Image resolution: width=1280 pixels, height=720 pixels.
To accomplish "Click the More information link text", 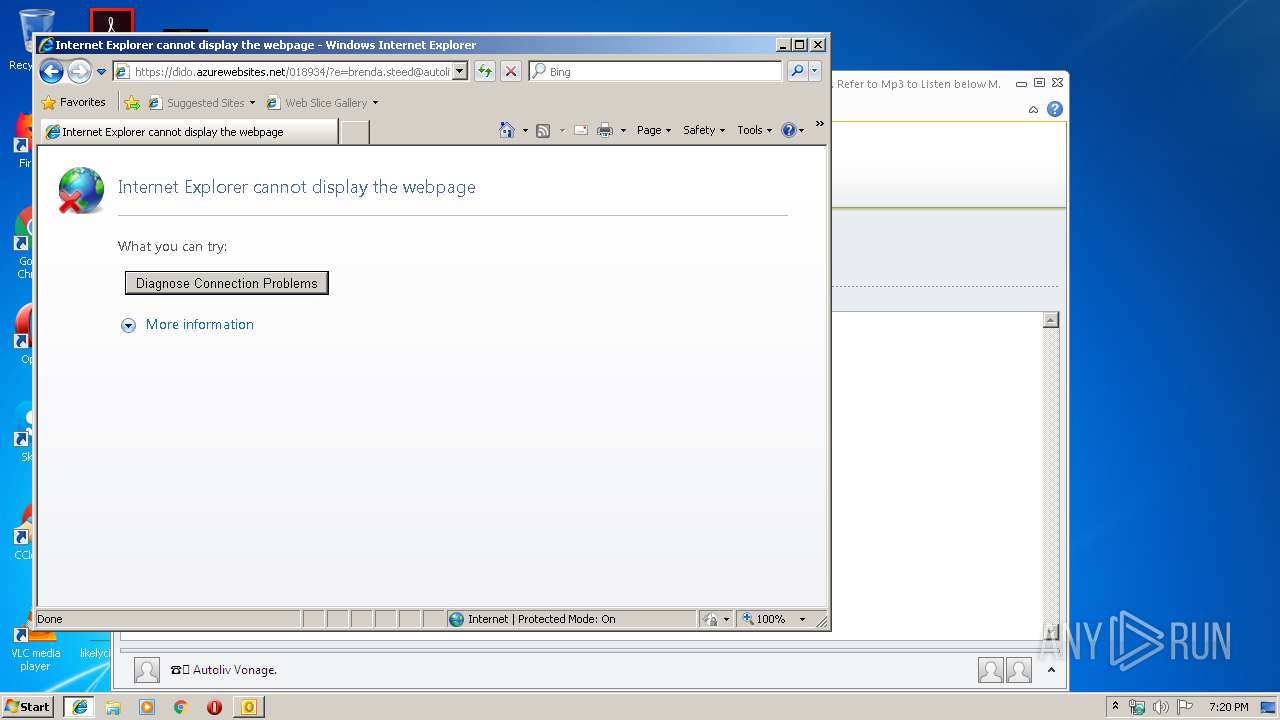I will tap(200, 324).
